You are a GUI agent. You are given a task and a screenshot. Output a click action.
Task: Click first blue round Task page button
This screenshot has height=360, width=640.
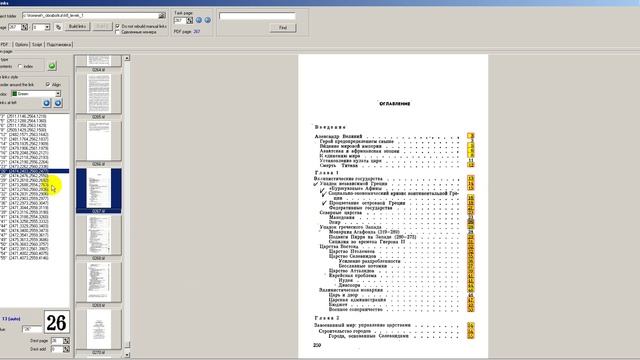199,20
